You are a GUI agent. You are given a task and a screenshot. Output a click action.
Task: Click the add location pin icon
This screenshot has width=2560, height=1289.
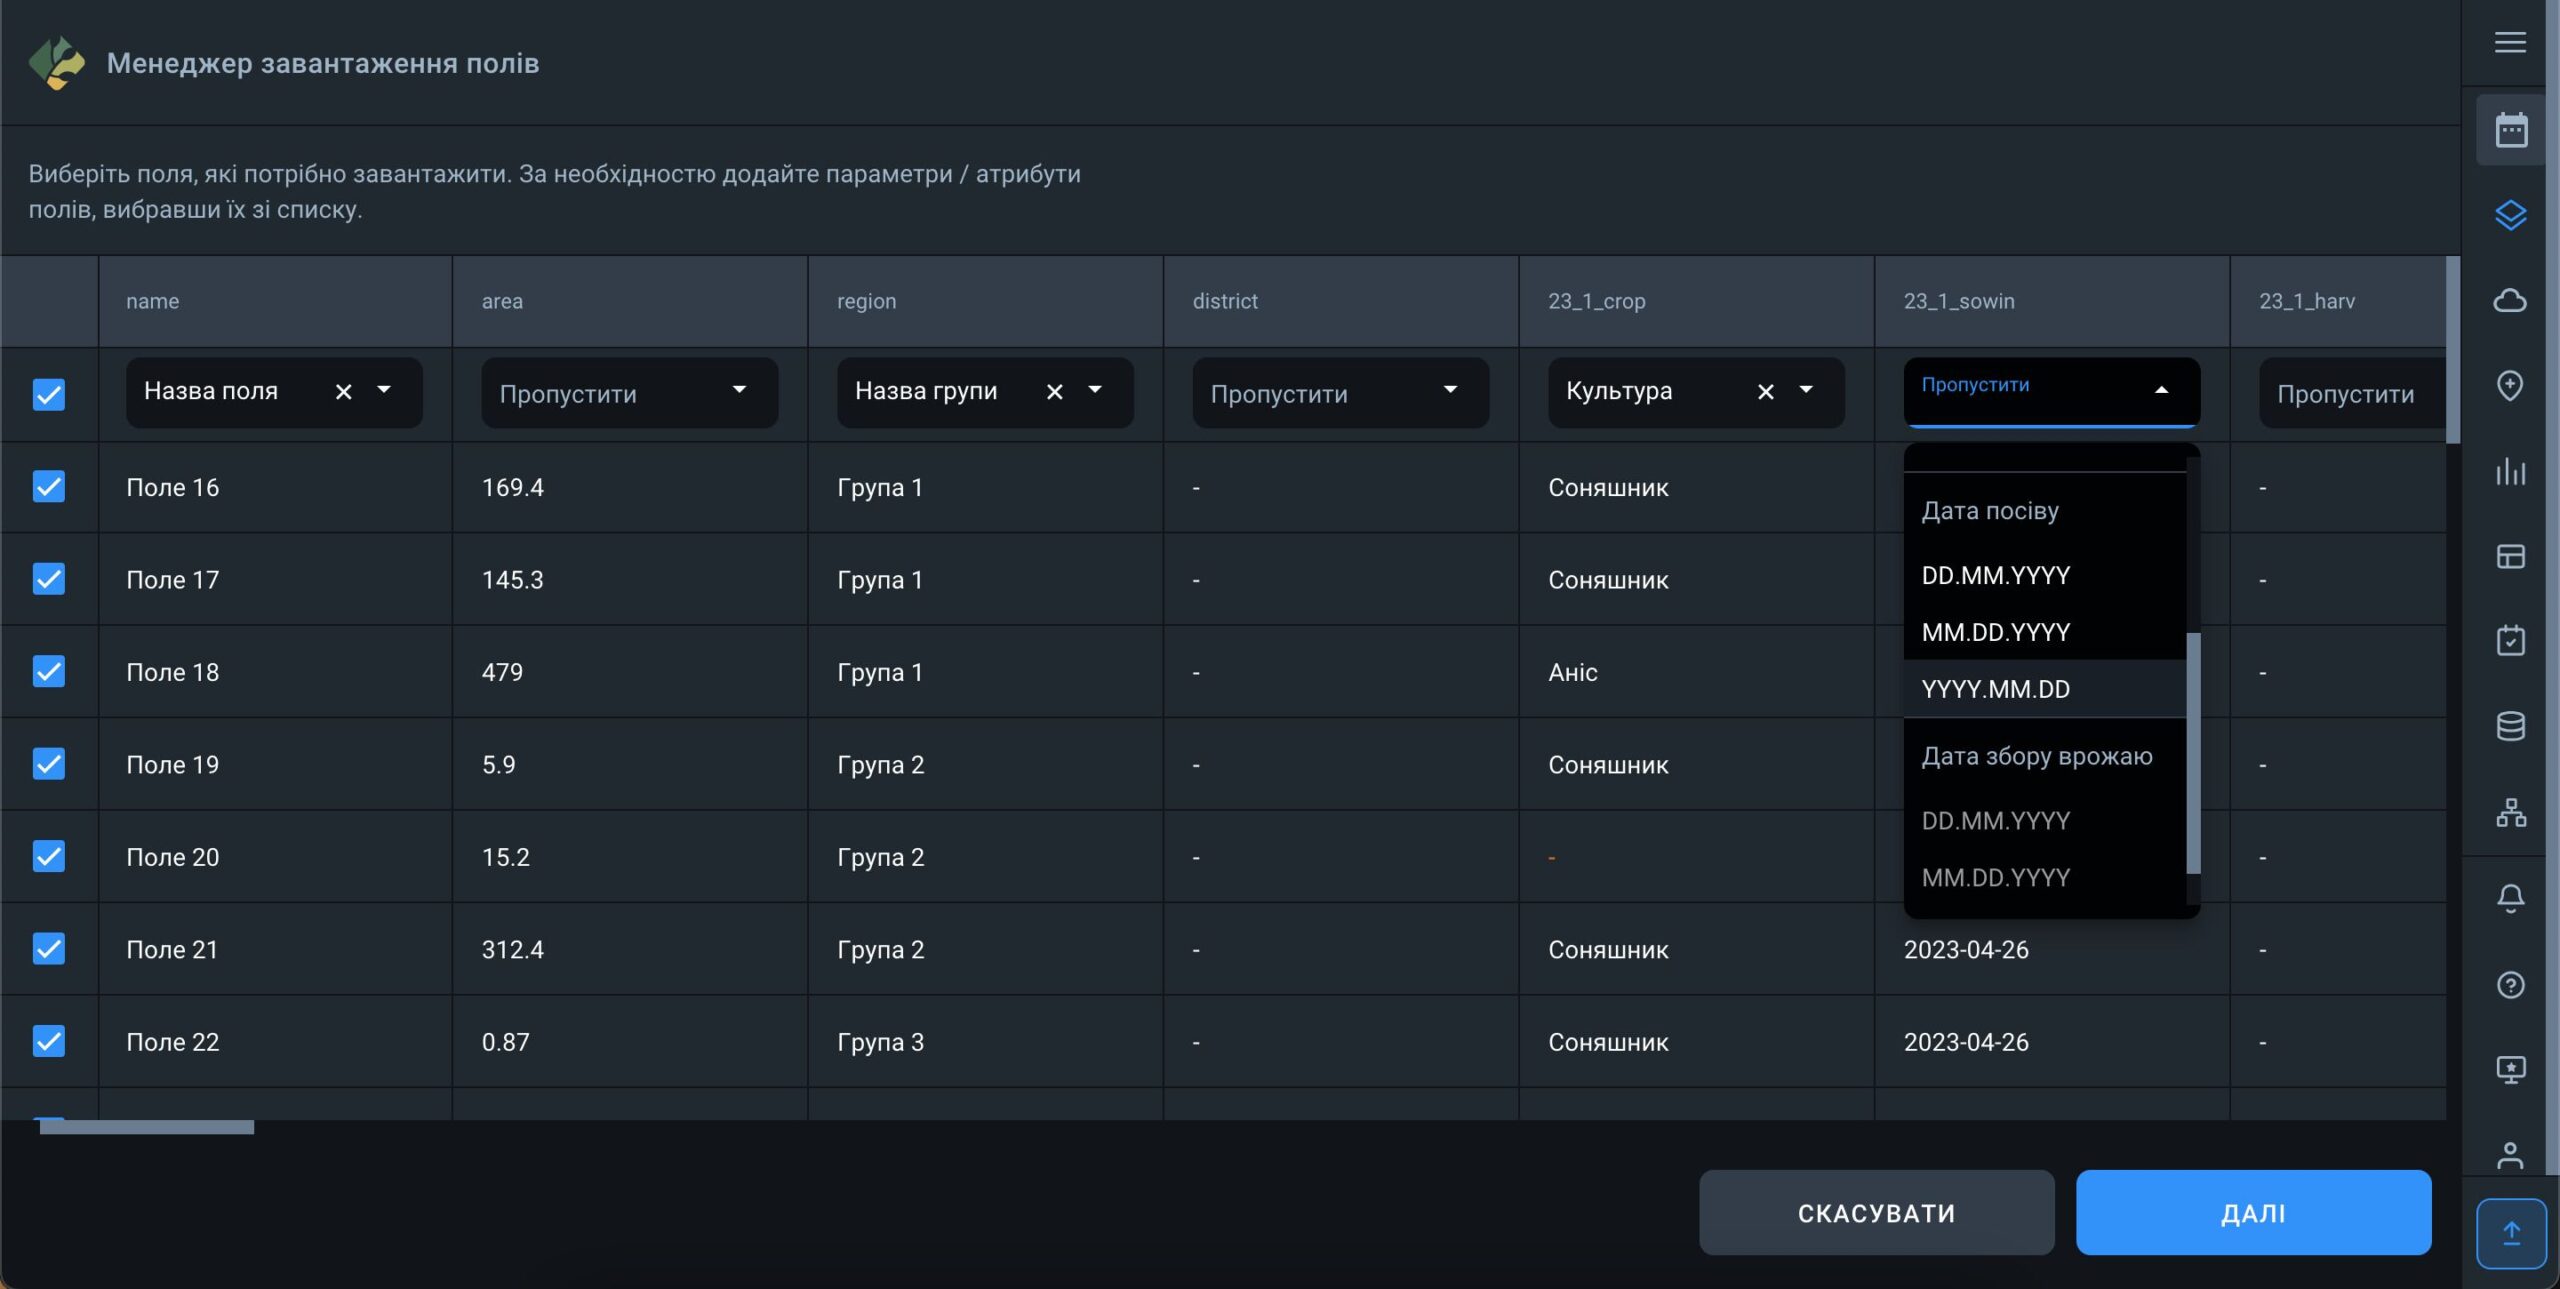click(2510, 385)
